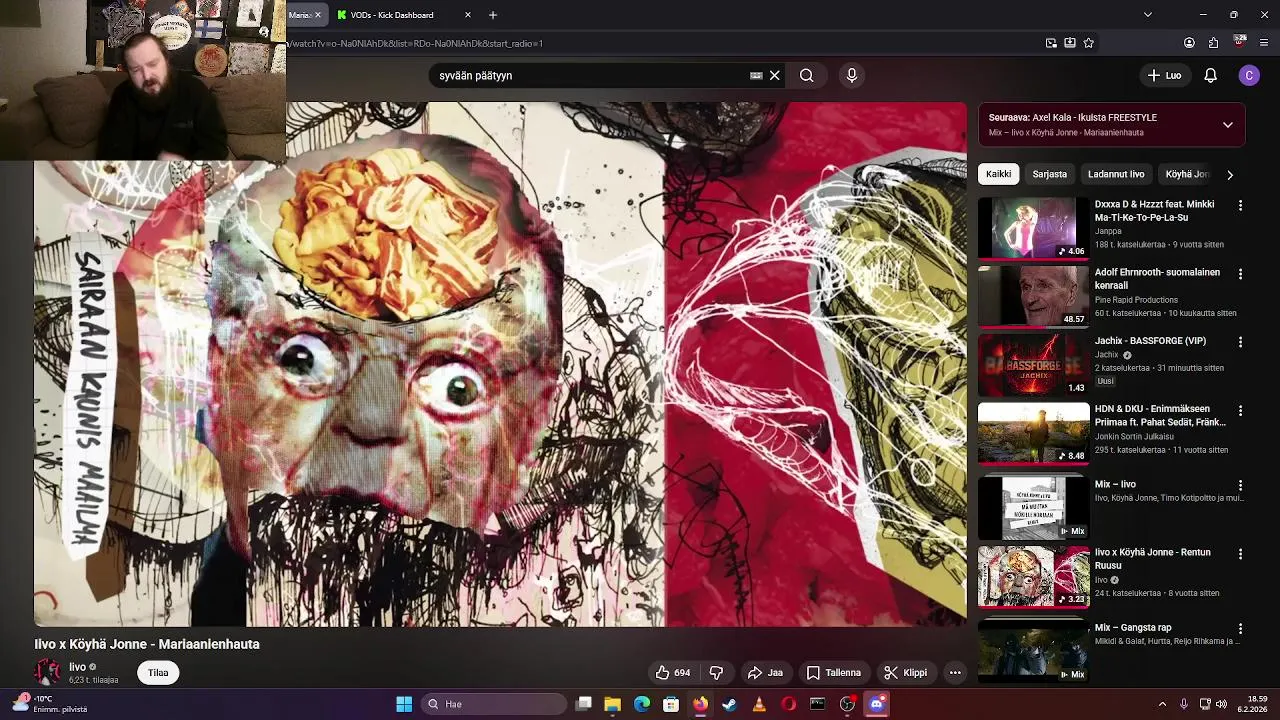This screenshot has height=720, width=1280.
Task: Open Steam from the taskbar
Action: [729, 704]
